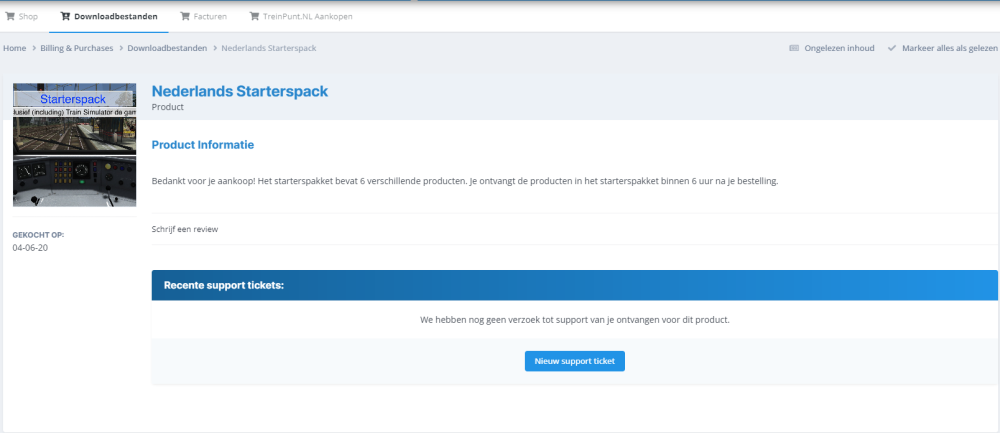Click the Nederlands Starterspack product title

pyautogui.click(x=239, y=91)
